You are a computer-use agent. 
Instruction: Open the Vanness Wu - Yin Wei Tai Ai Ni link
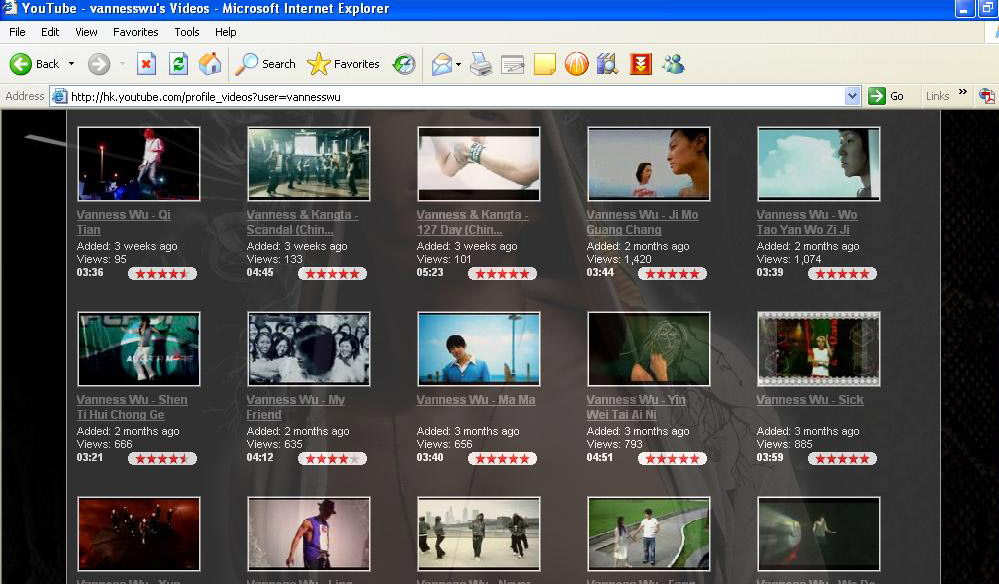pos(636,407)
